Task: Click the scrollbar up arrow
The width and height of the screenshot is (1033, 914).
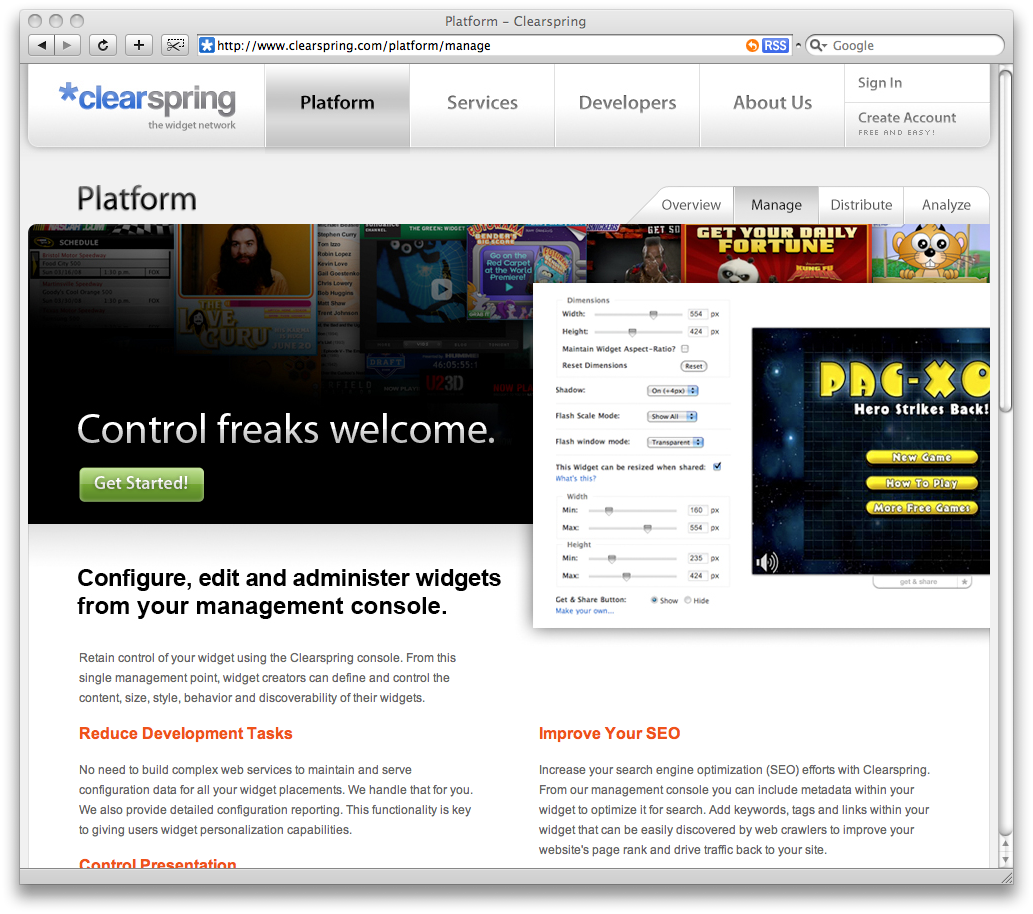Action: click(x=1005, y=843)
